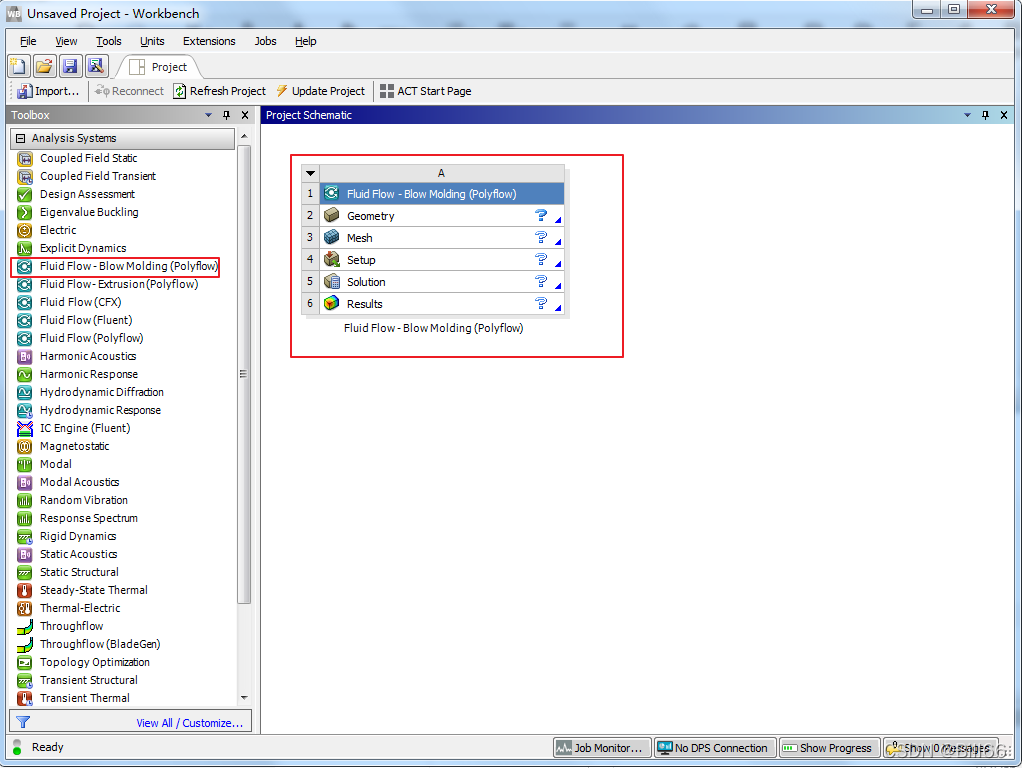Select Fluid Flow (Fluent) in Toolbox
Screen dimensions: 1022x768
pyautogui.click(x=85, y=320)
